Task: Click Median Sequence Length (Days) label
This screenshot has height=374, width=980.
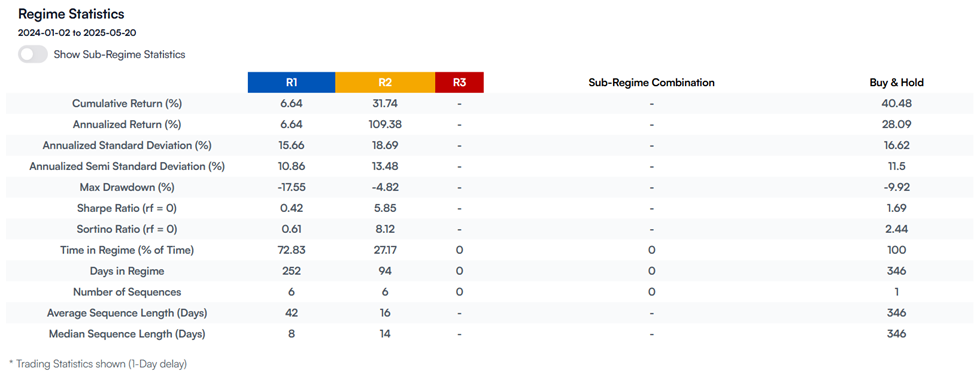Action: 127,334
